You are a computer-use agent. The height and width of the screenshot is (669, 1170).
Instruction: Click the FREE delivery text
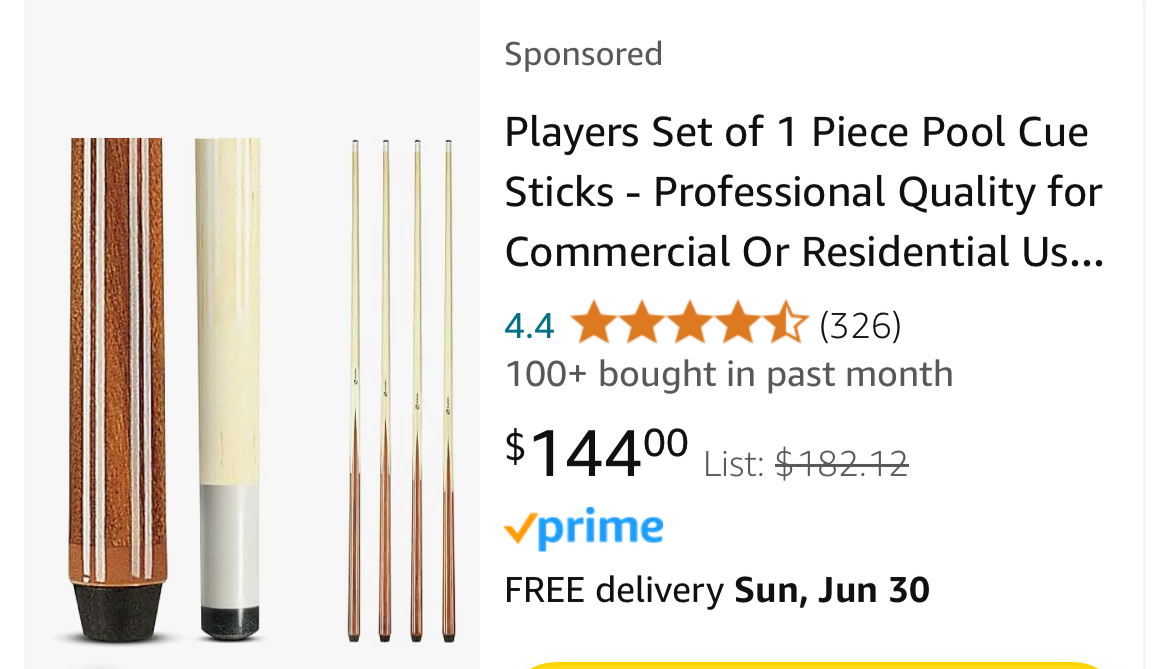point(614,590)
